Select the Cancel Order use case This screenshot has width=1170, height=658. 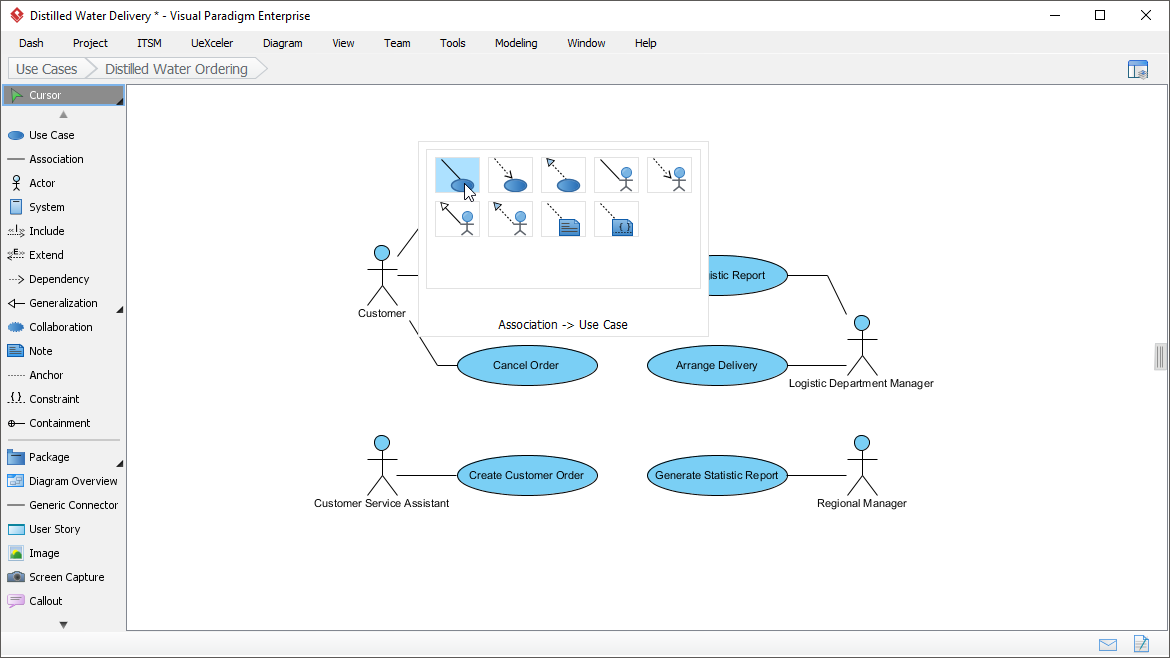(527, 366)
